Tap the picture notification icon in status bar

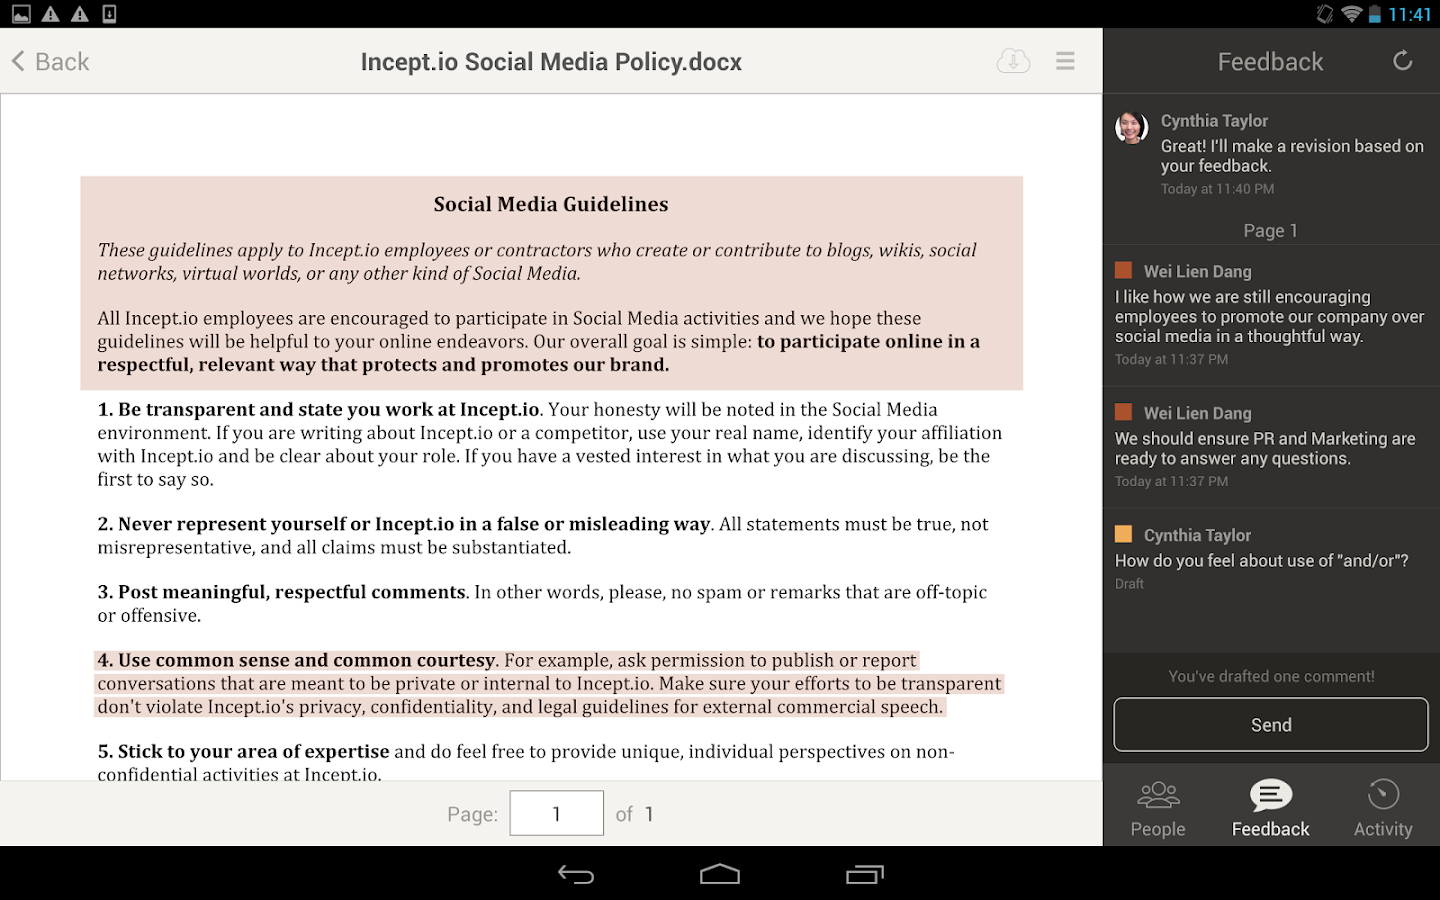(x=21, y=14)
